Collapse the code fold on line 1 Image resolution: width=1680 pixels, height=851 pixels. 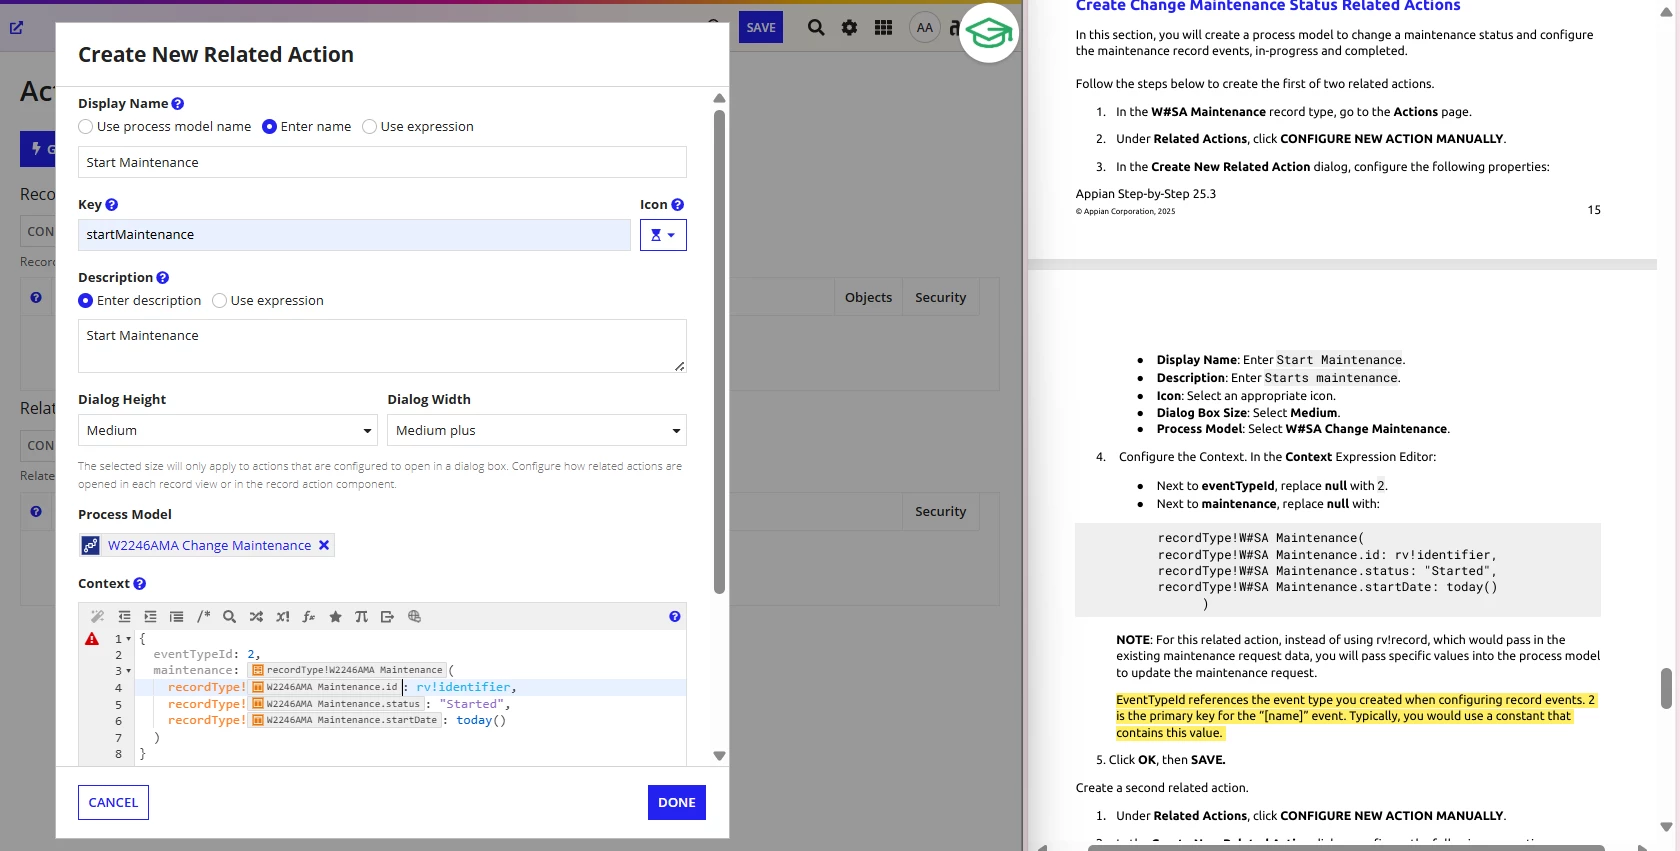(x=129, y=639)
